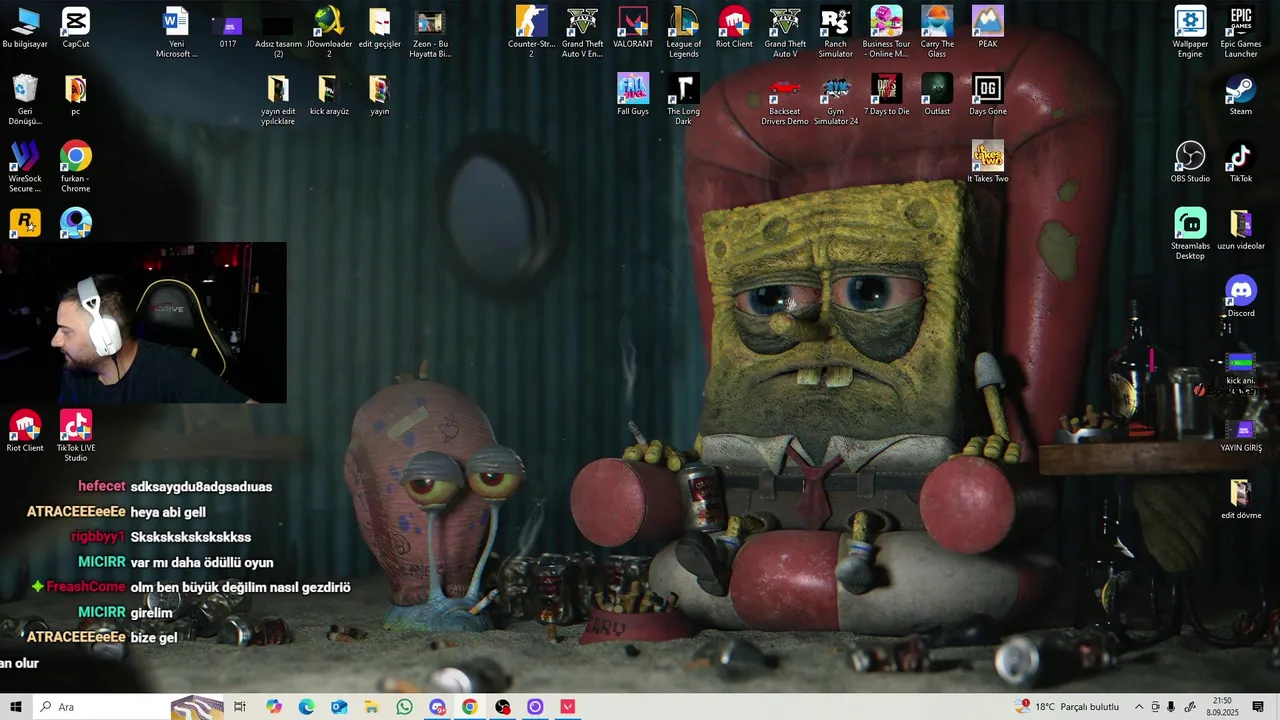Launch Ranch Simulator shortcut
The height and width of the screenshot is (720, 1280).
tap(835, 32)
